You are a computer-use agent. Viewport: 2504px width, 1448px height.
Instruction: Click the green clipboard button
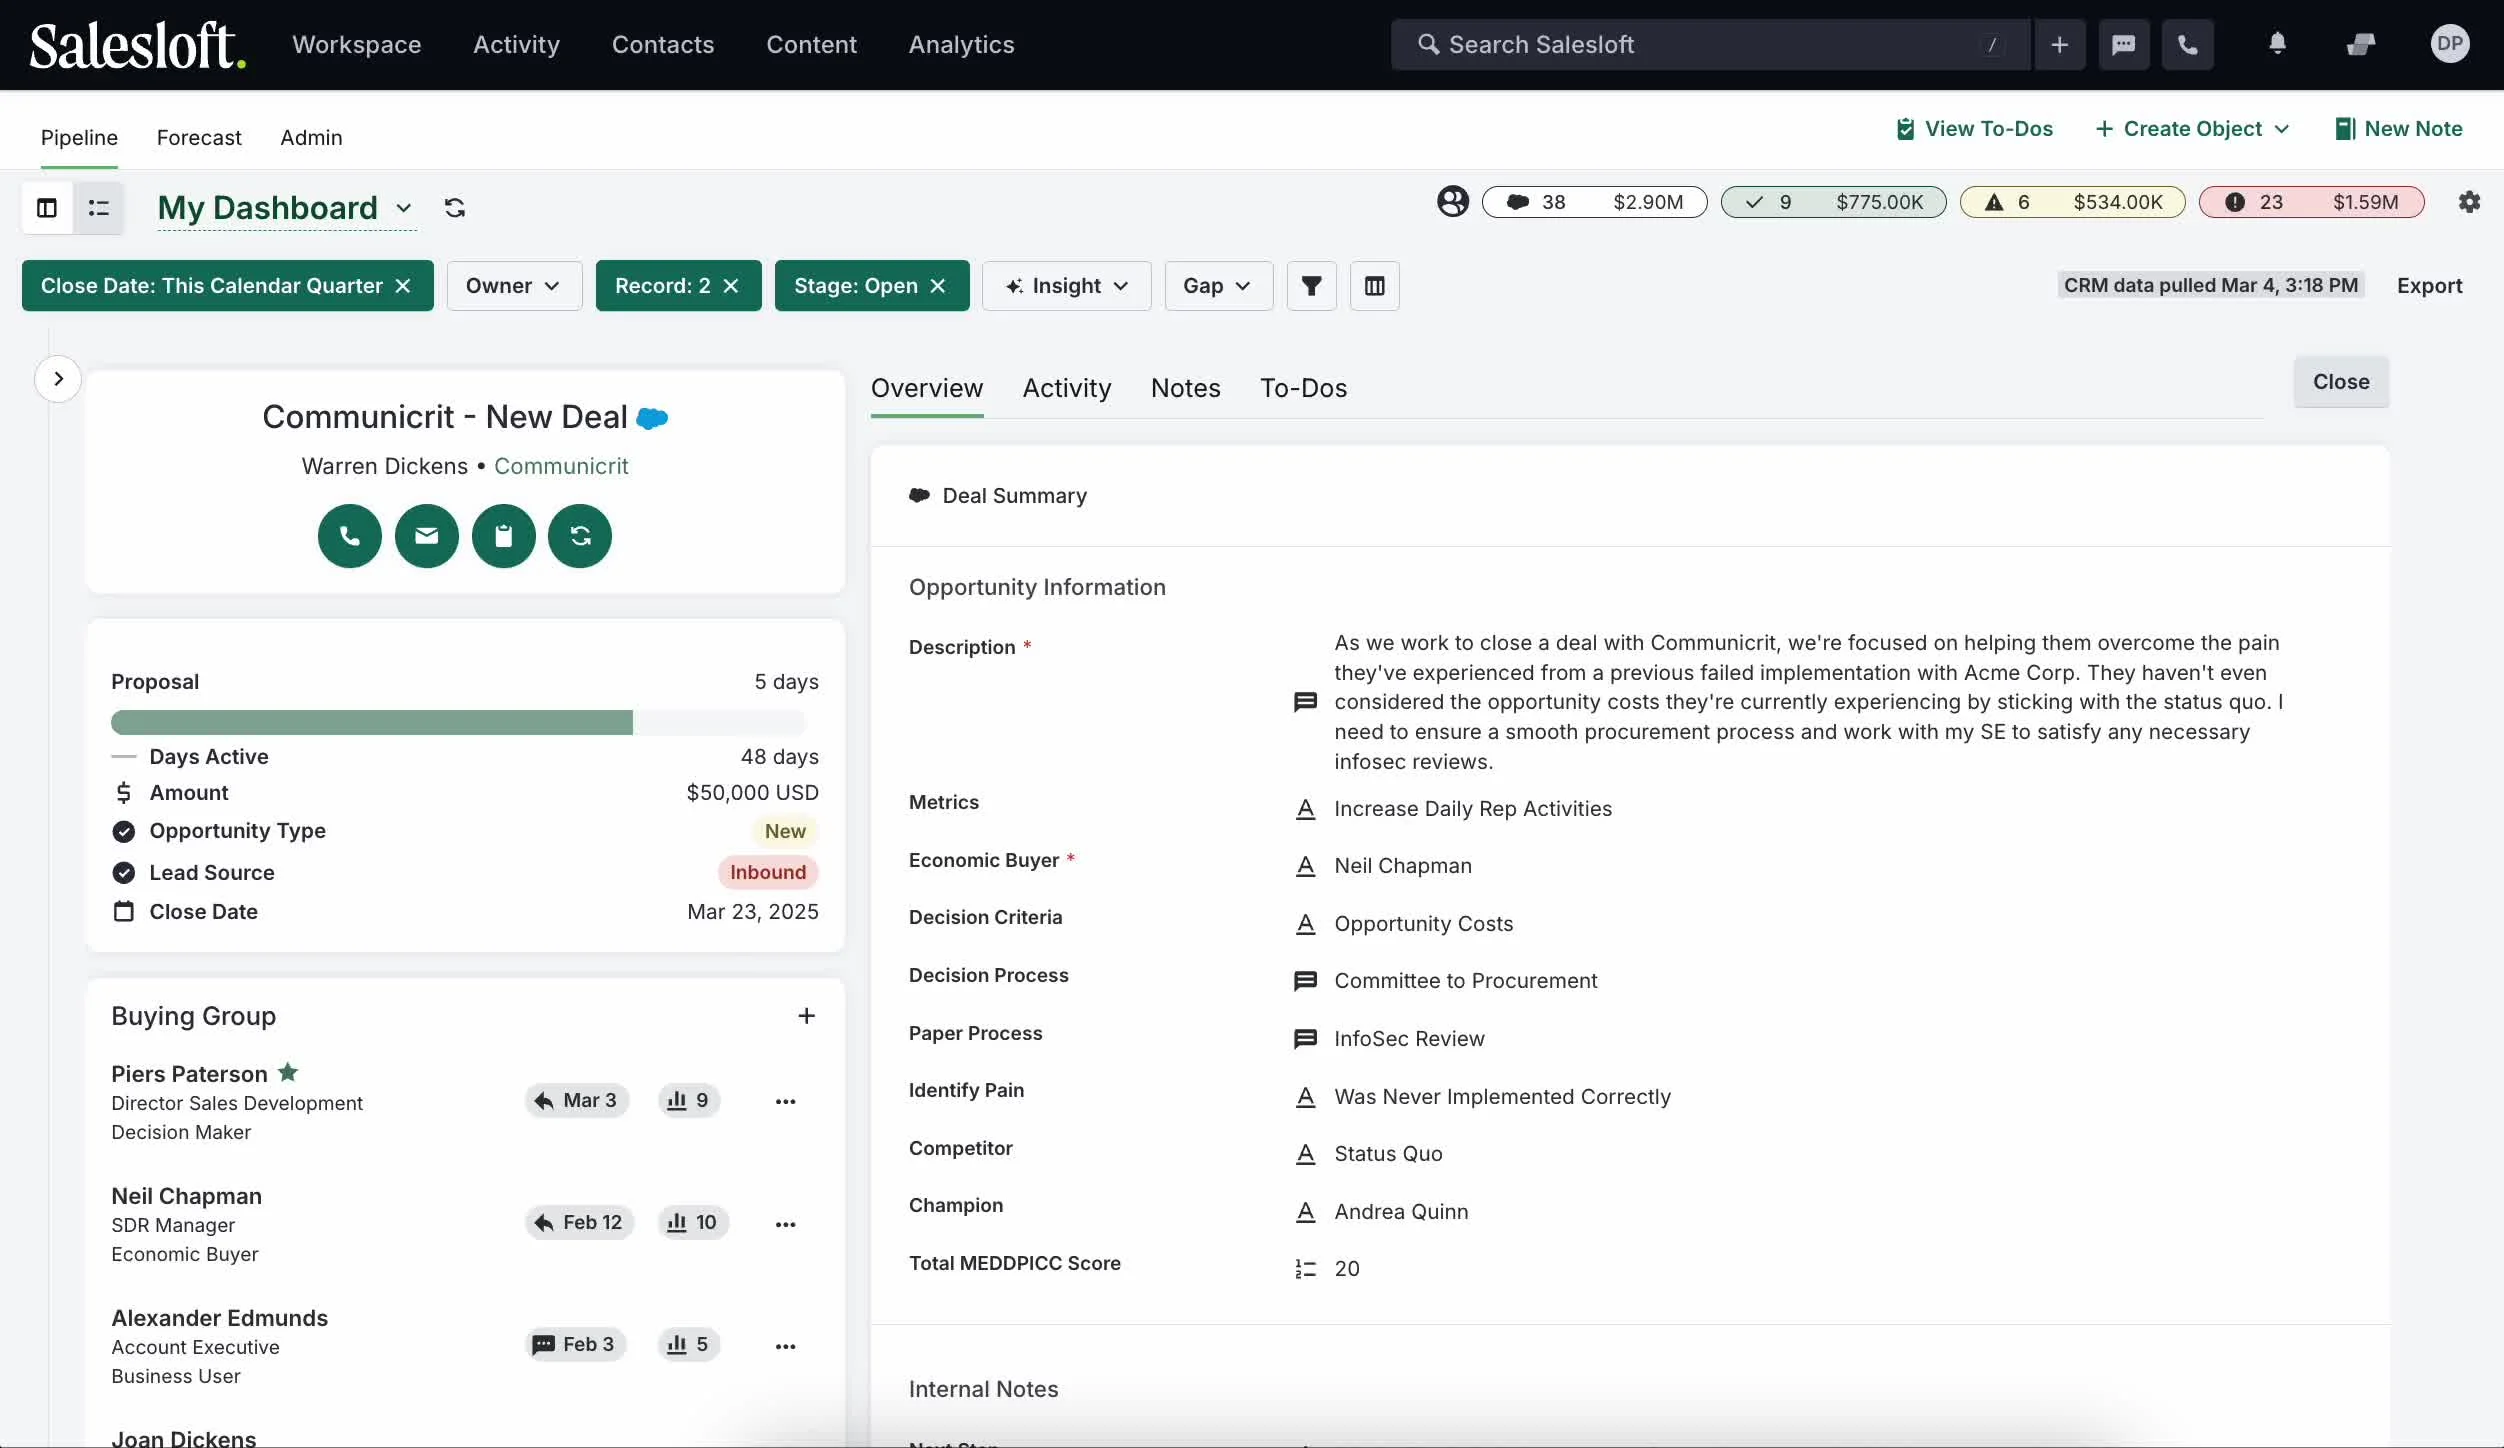[x=504, y=536]
